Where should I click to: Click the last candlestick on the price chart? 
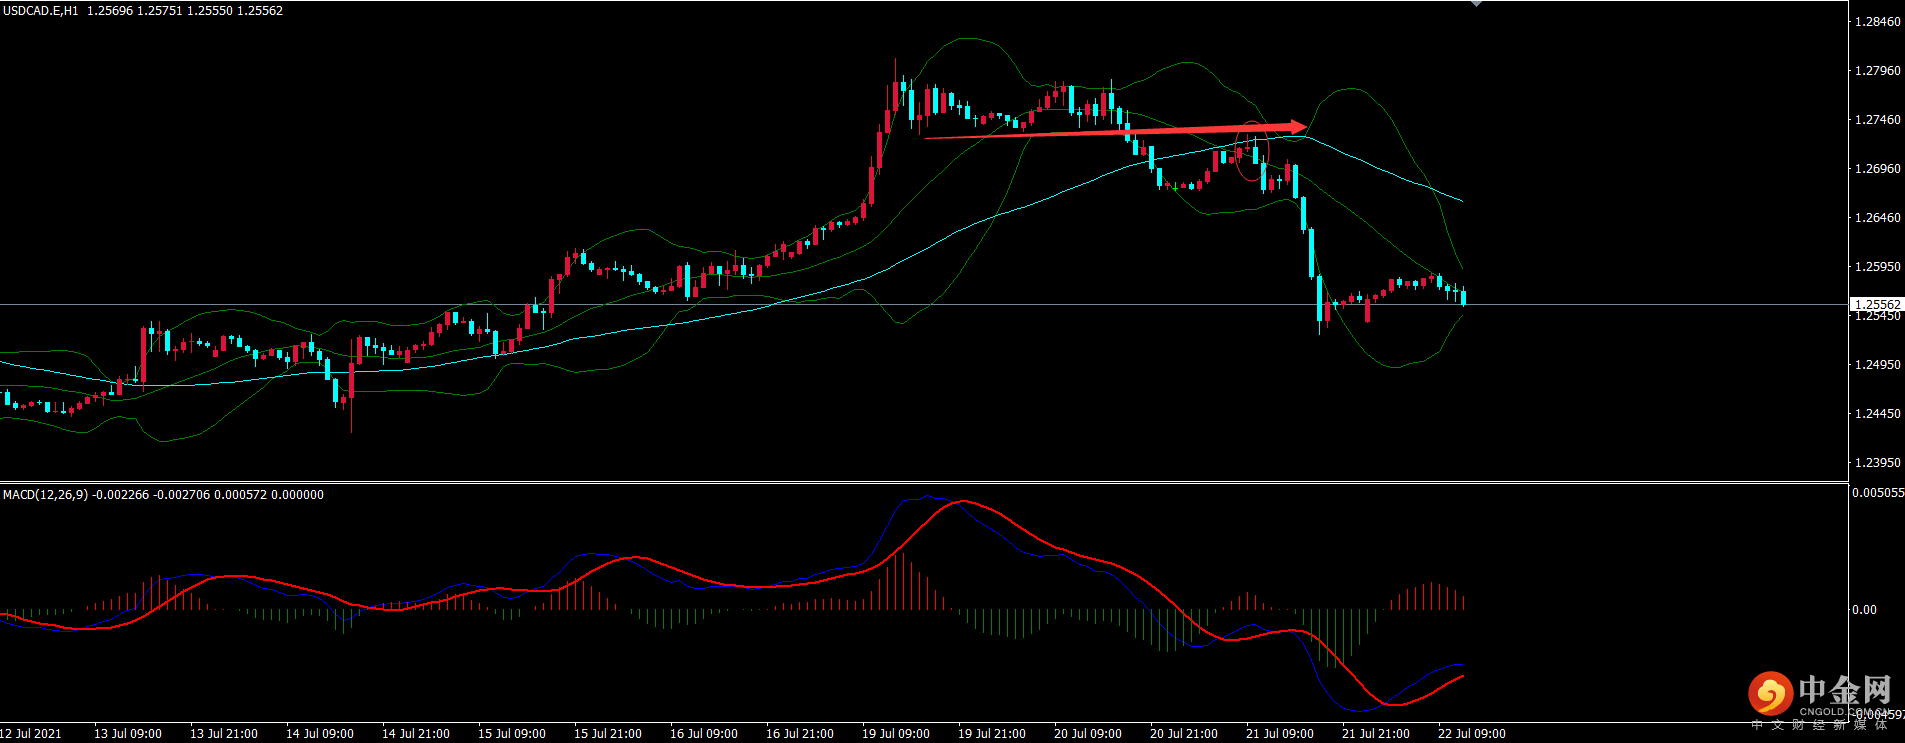pyautogui.click(x=1464, y=296)
